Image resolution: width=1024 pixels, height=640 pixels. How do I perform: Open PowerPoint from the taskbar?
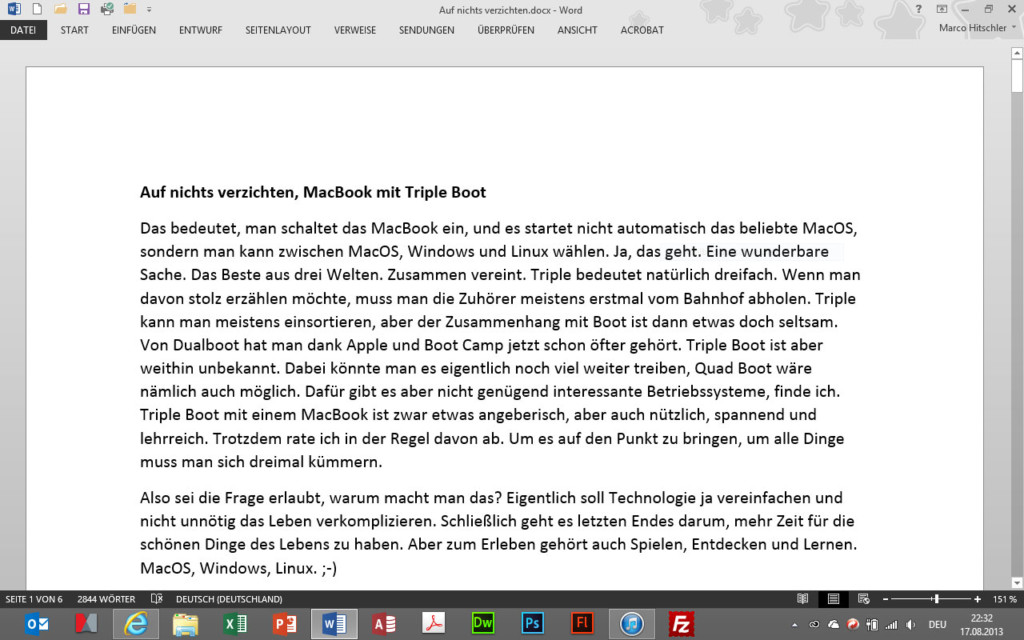[x=285, y=624]
